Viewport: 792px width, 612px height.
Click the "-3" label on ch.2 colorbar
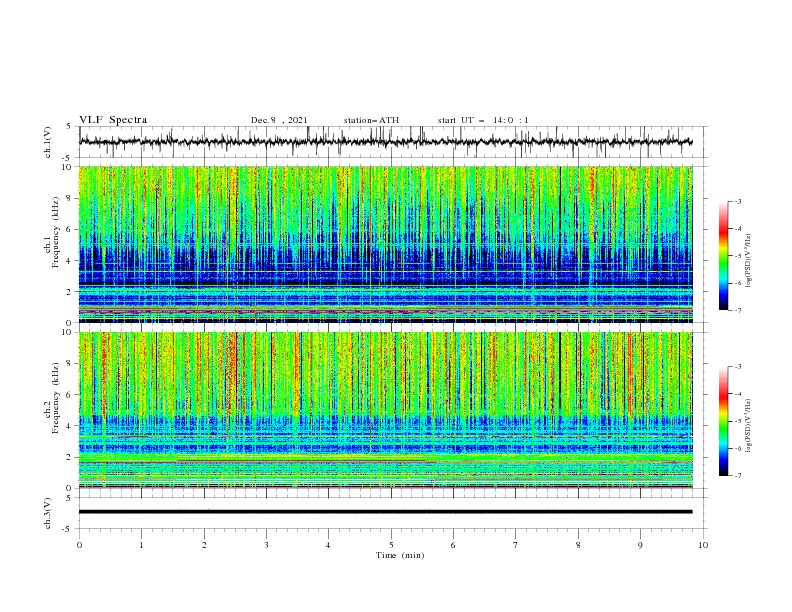[x=737, y=367]
